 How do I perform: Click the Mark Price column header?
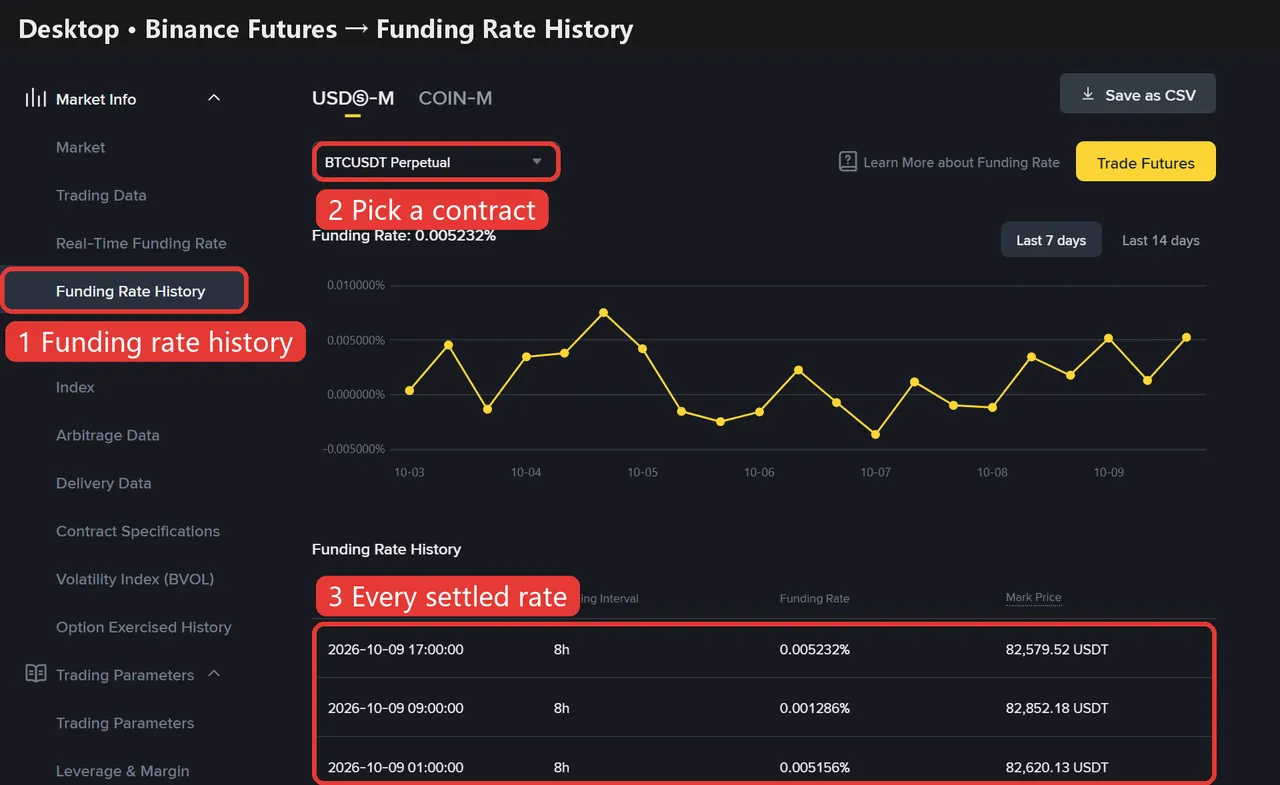1033,597
